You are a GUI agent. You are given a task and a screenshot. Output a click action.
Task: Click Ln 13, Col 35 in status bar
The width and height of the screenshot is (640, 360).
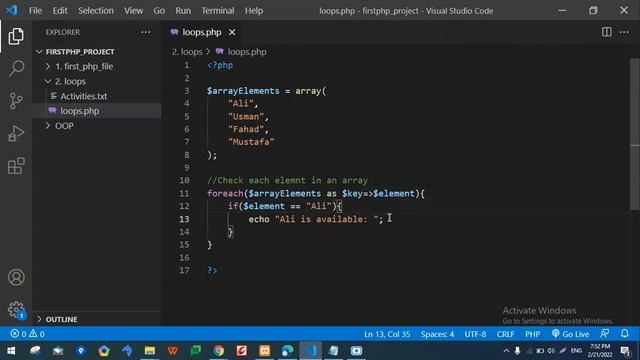387,334
